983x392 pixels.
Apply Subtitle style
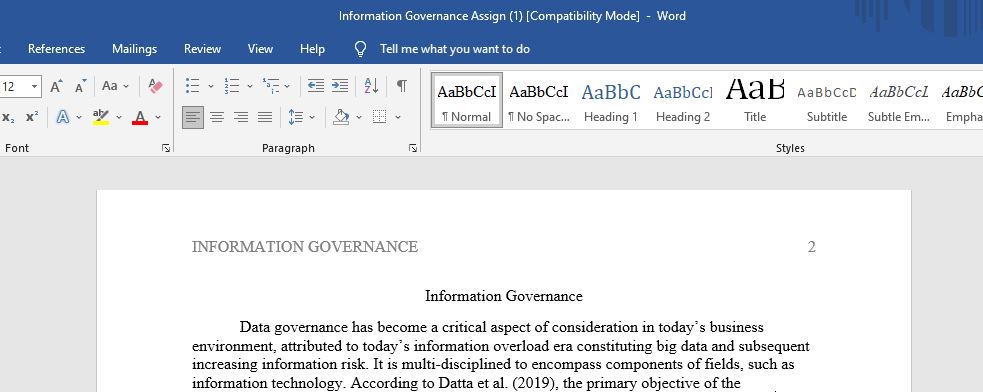point(827,100)
